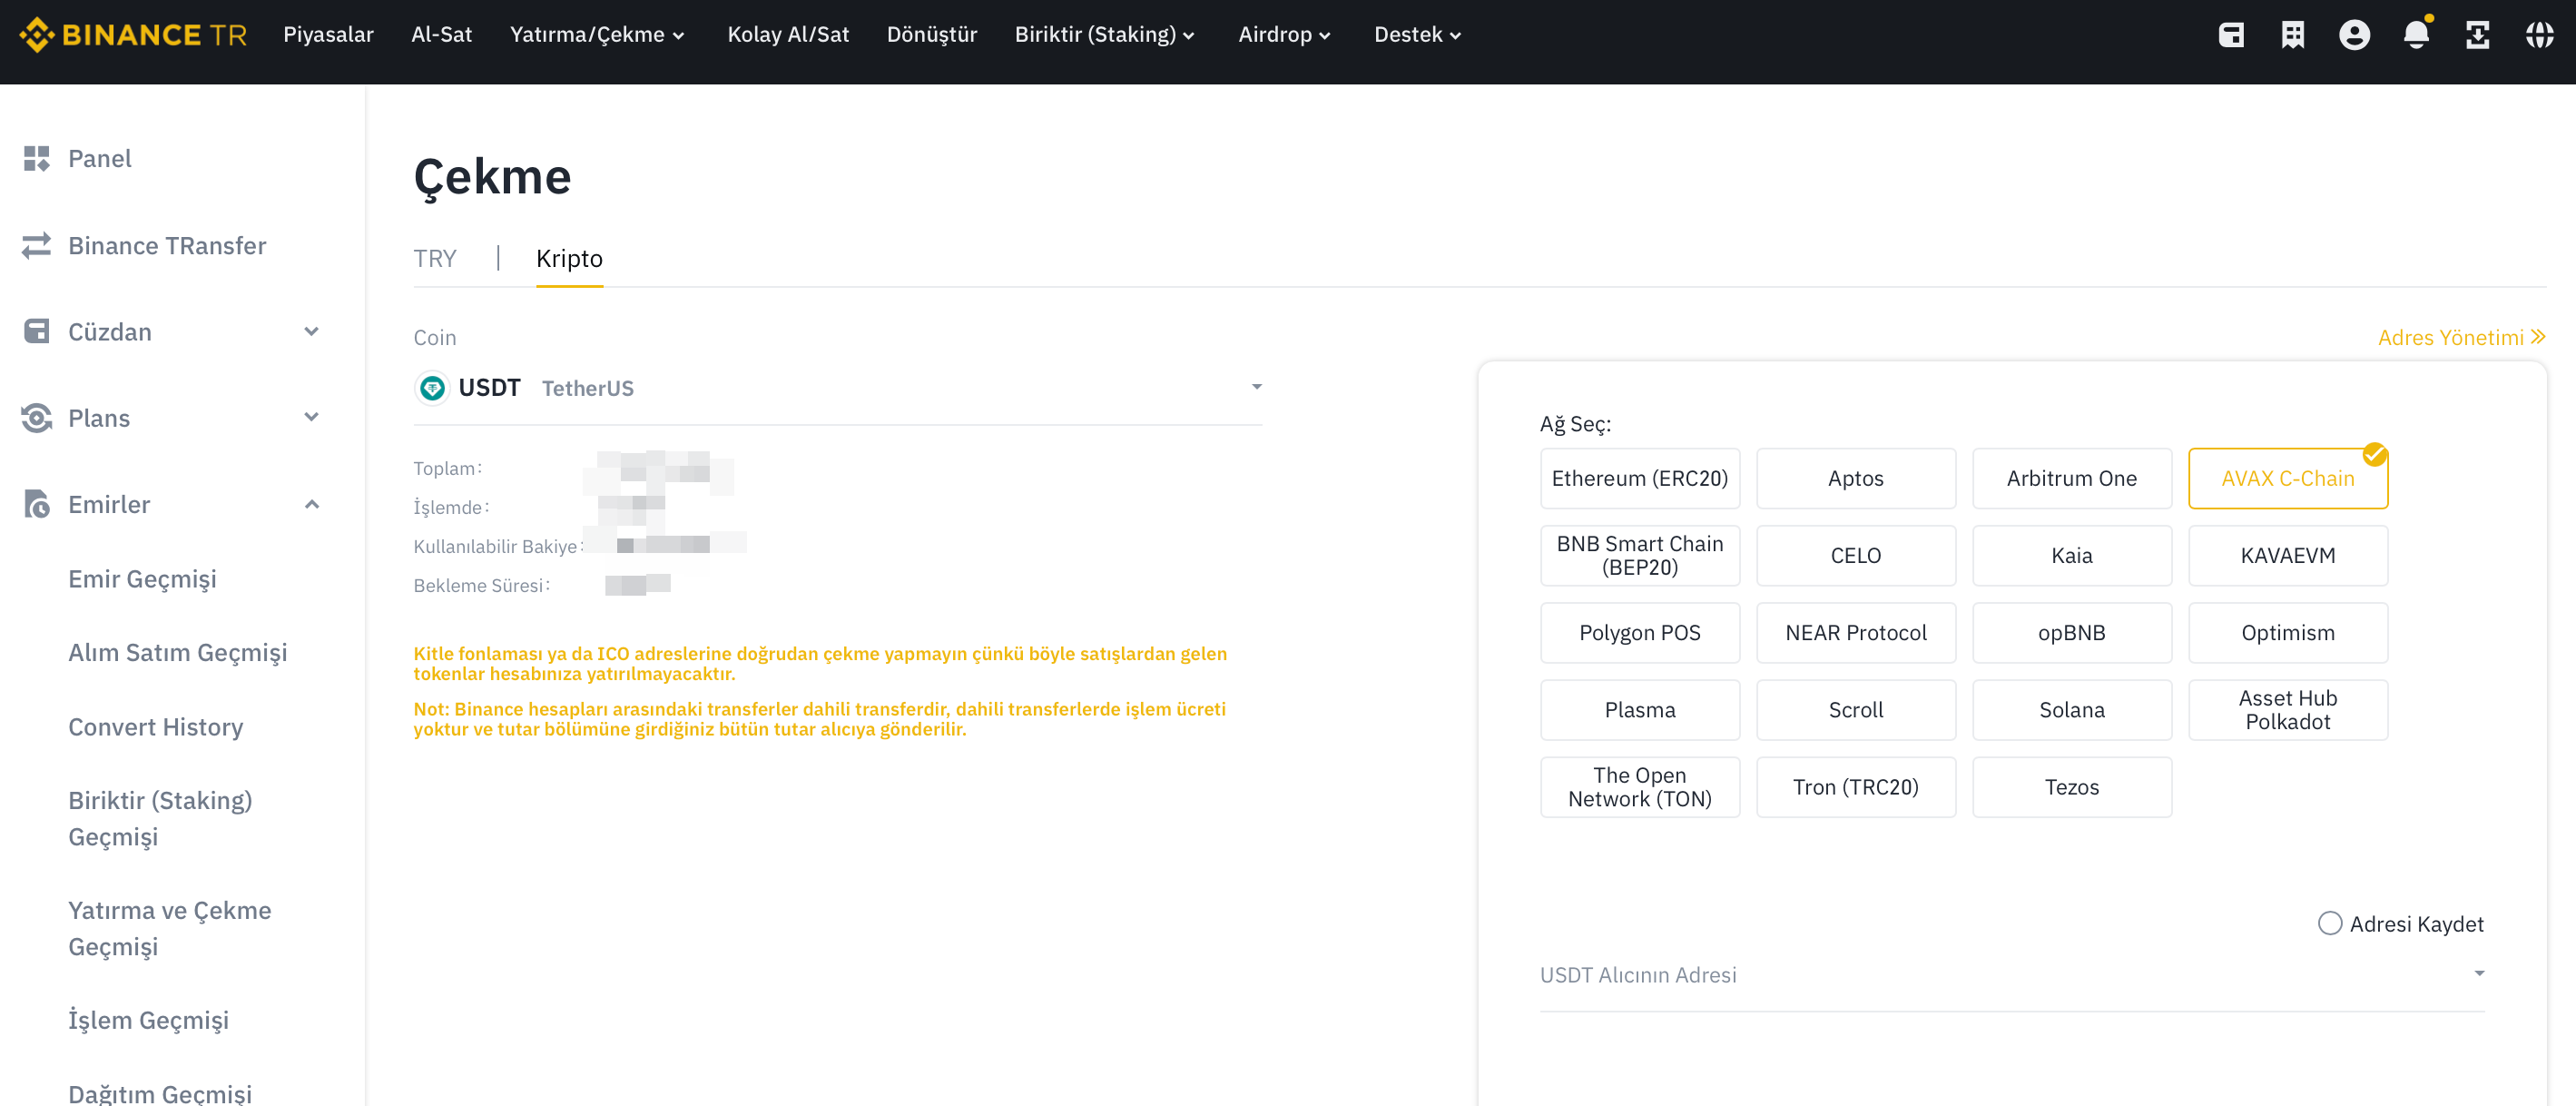Click the USDT Tether coin icon
Viewport: 2576px width, 1106px height.
pos(432,388)
